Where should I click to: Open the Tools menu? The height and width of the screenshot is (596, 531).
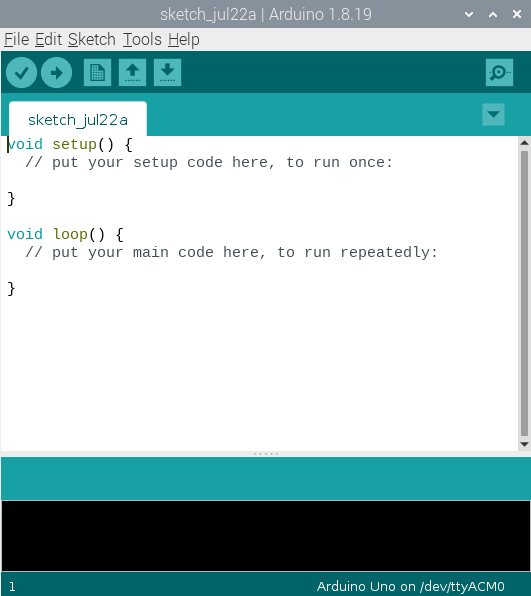click(142, 40)
